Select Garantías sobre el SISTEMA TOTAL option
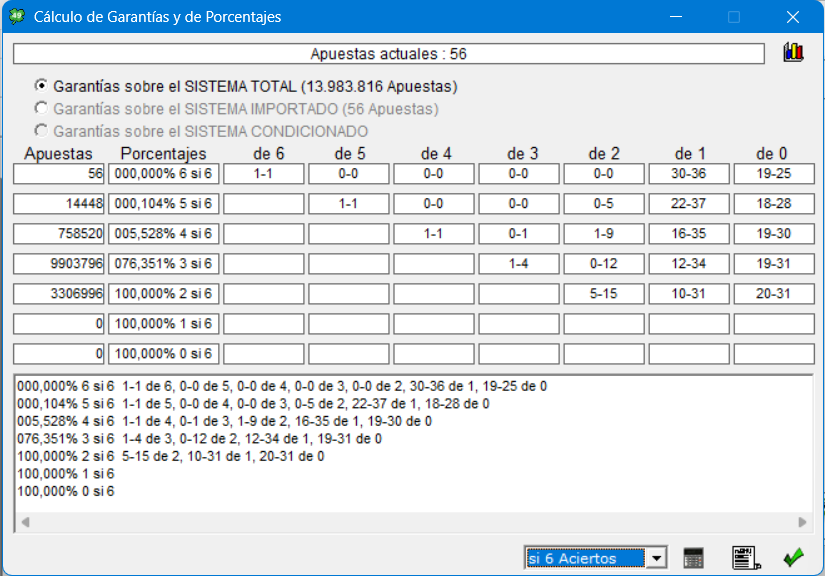This screenshot has height=576, width=825. pyautogui.click(x=246, y=86)
